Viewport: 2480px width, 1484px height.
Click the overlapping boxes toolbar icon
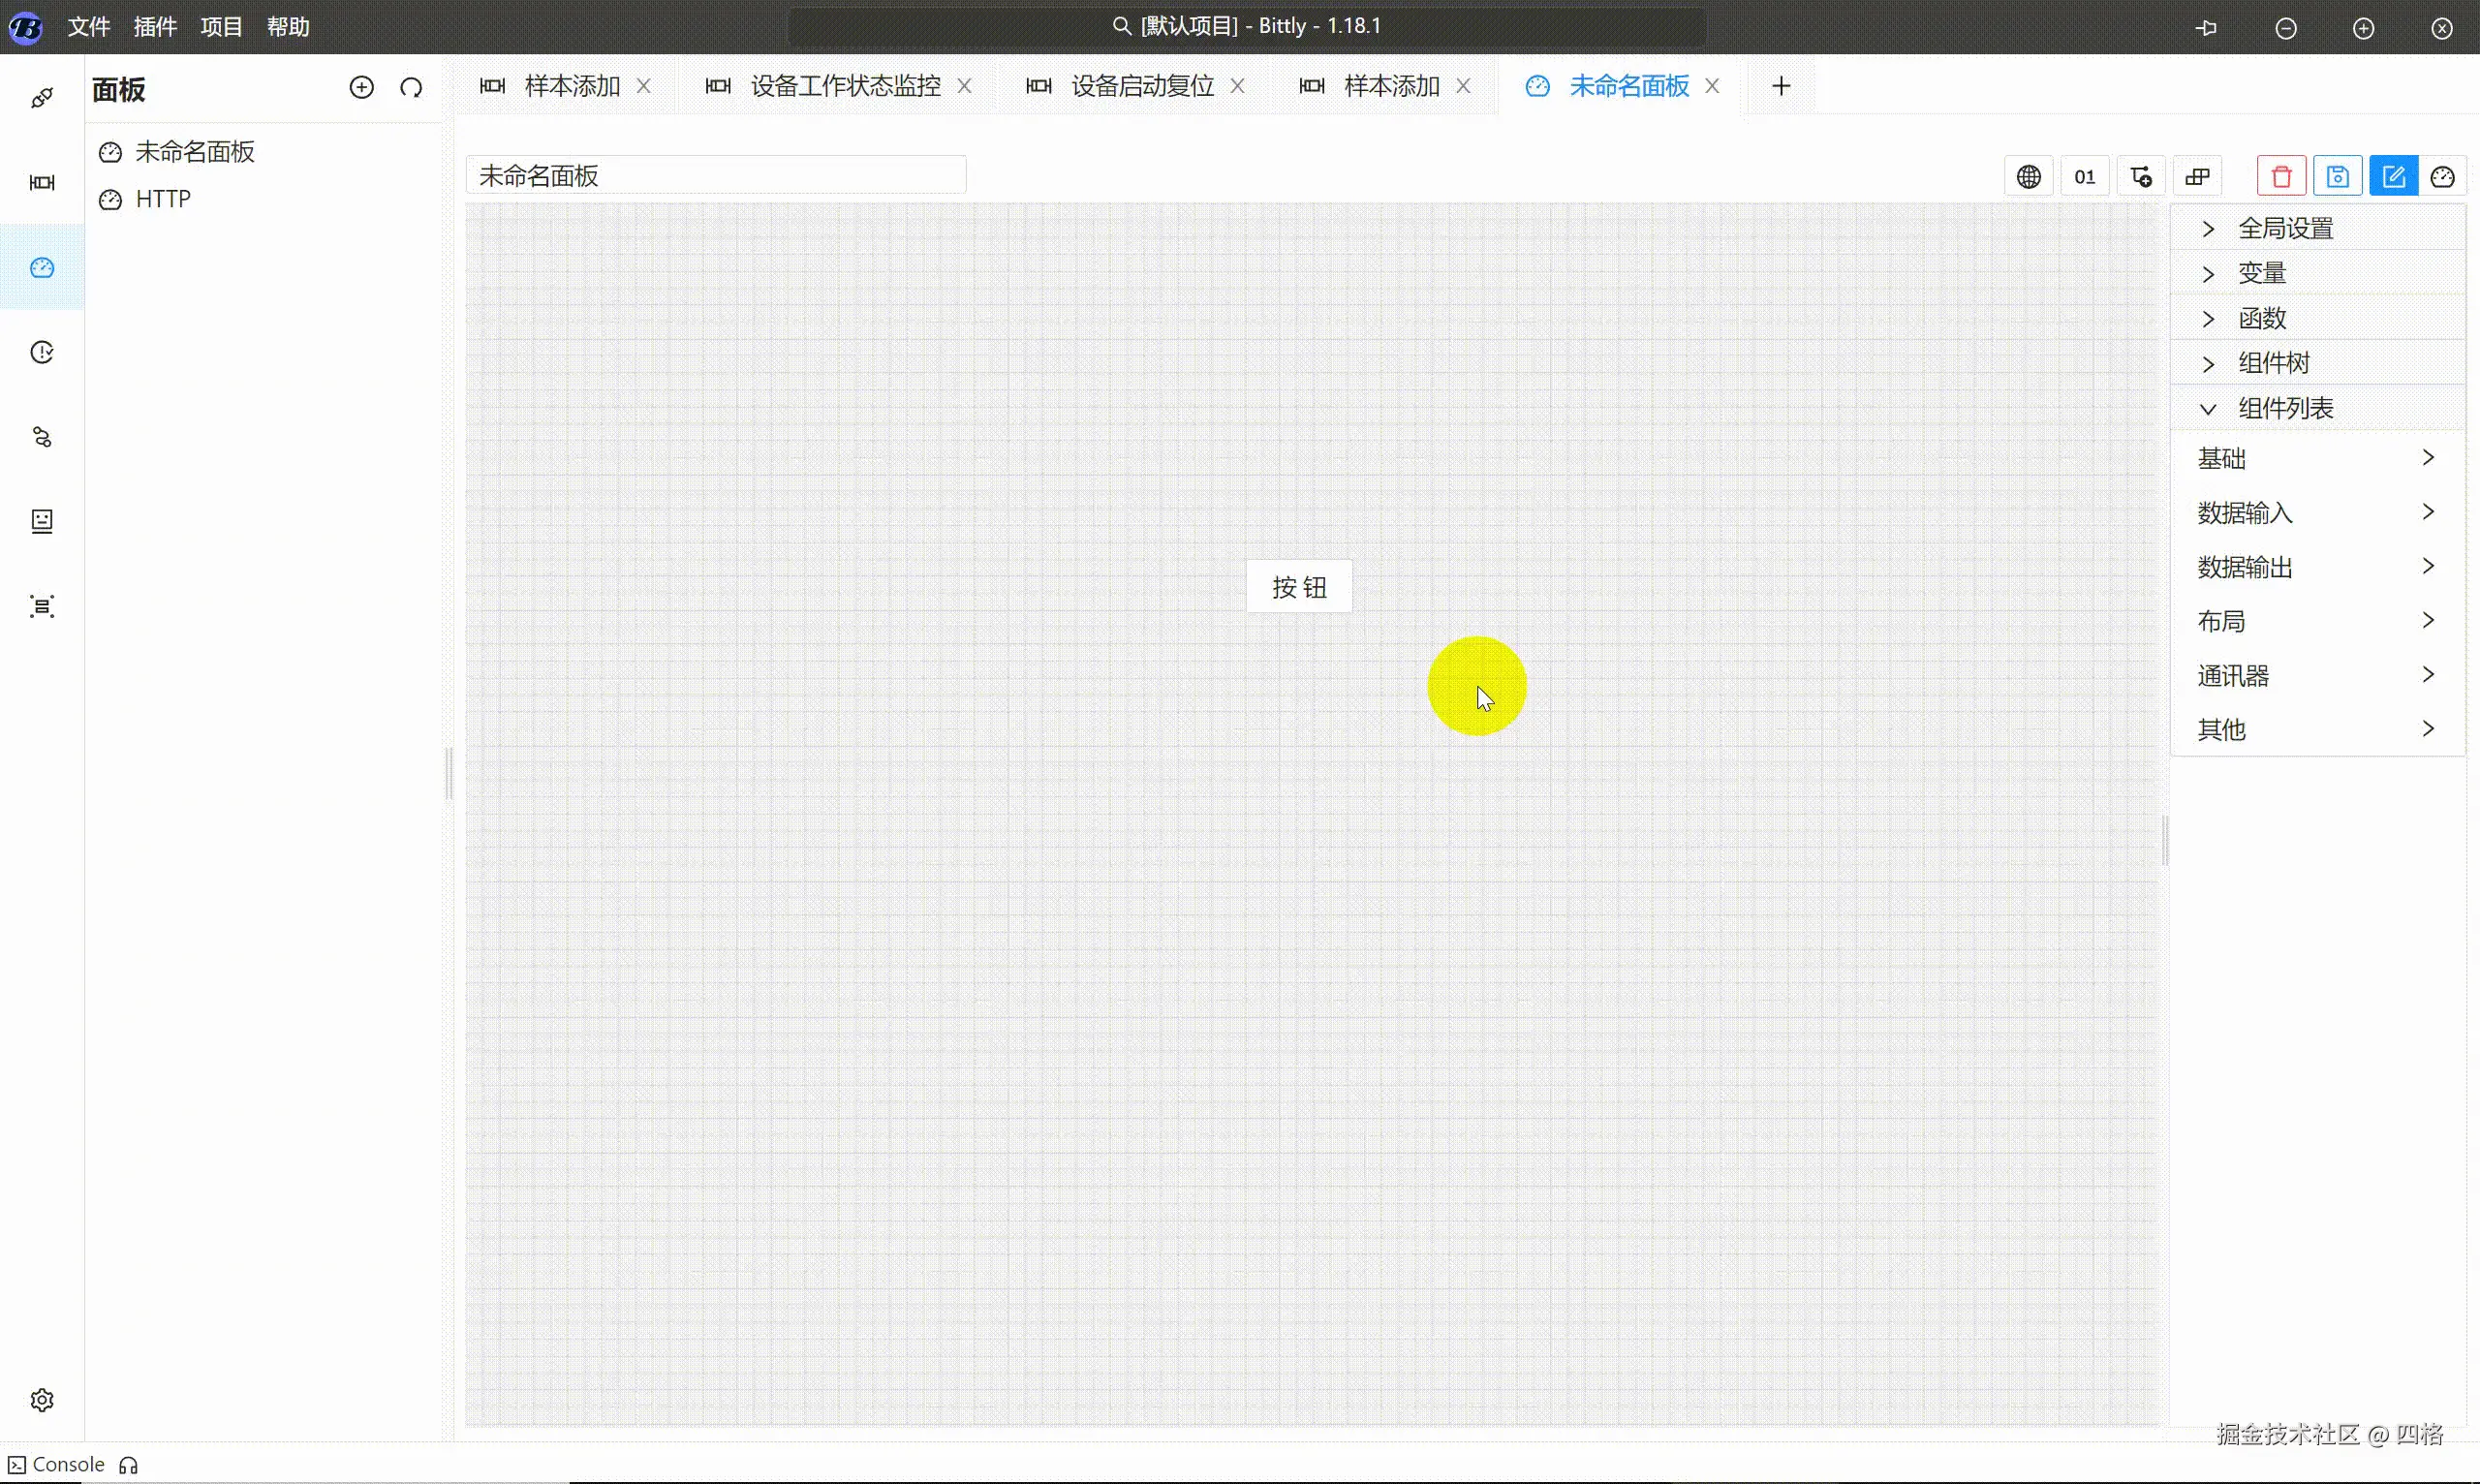coord(2197,177)
